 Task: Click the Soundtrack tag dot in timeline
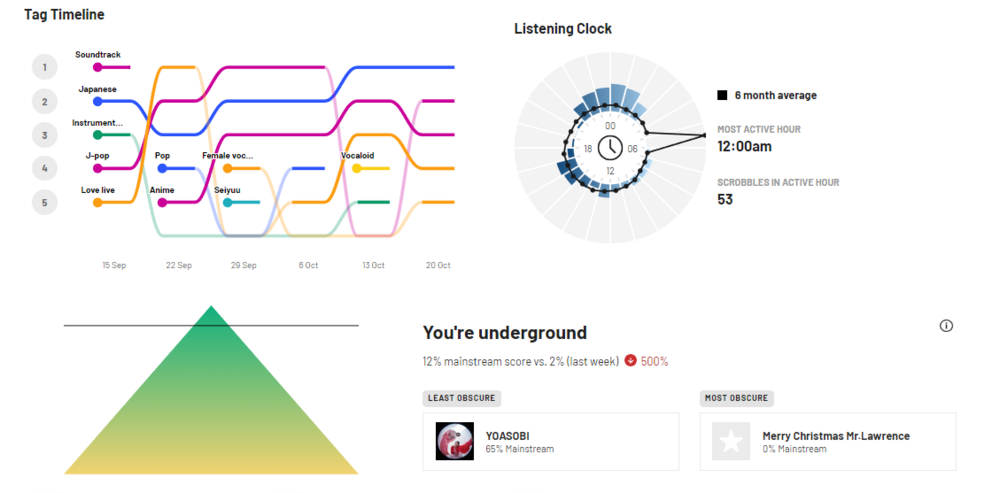click(97, 67)
